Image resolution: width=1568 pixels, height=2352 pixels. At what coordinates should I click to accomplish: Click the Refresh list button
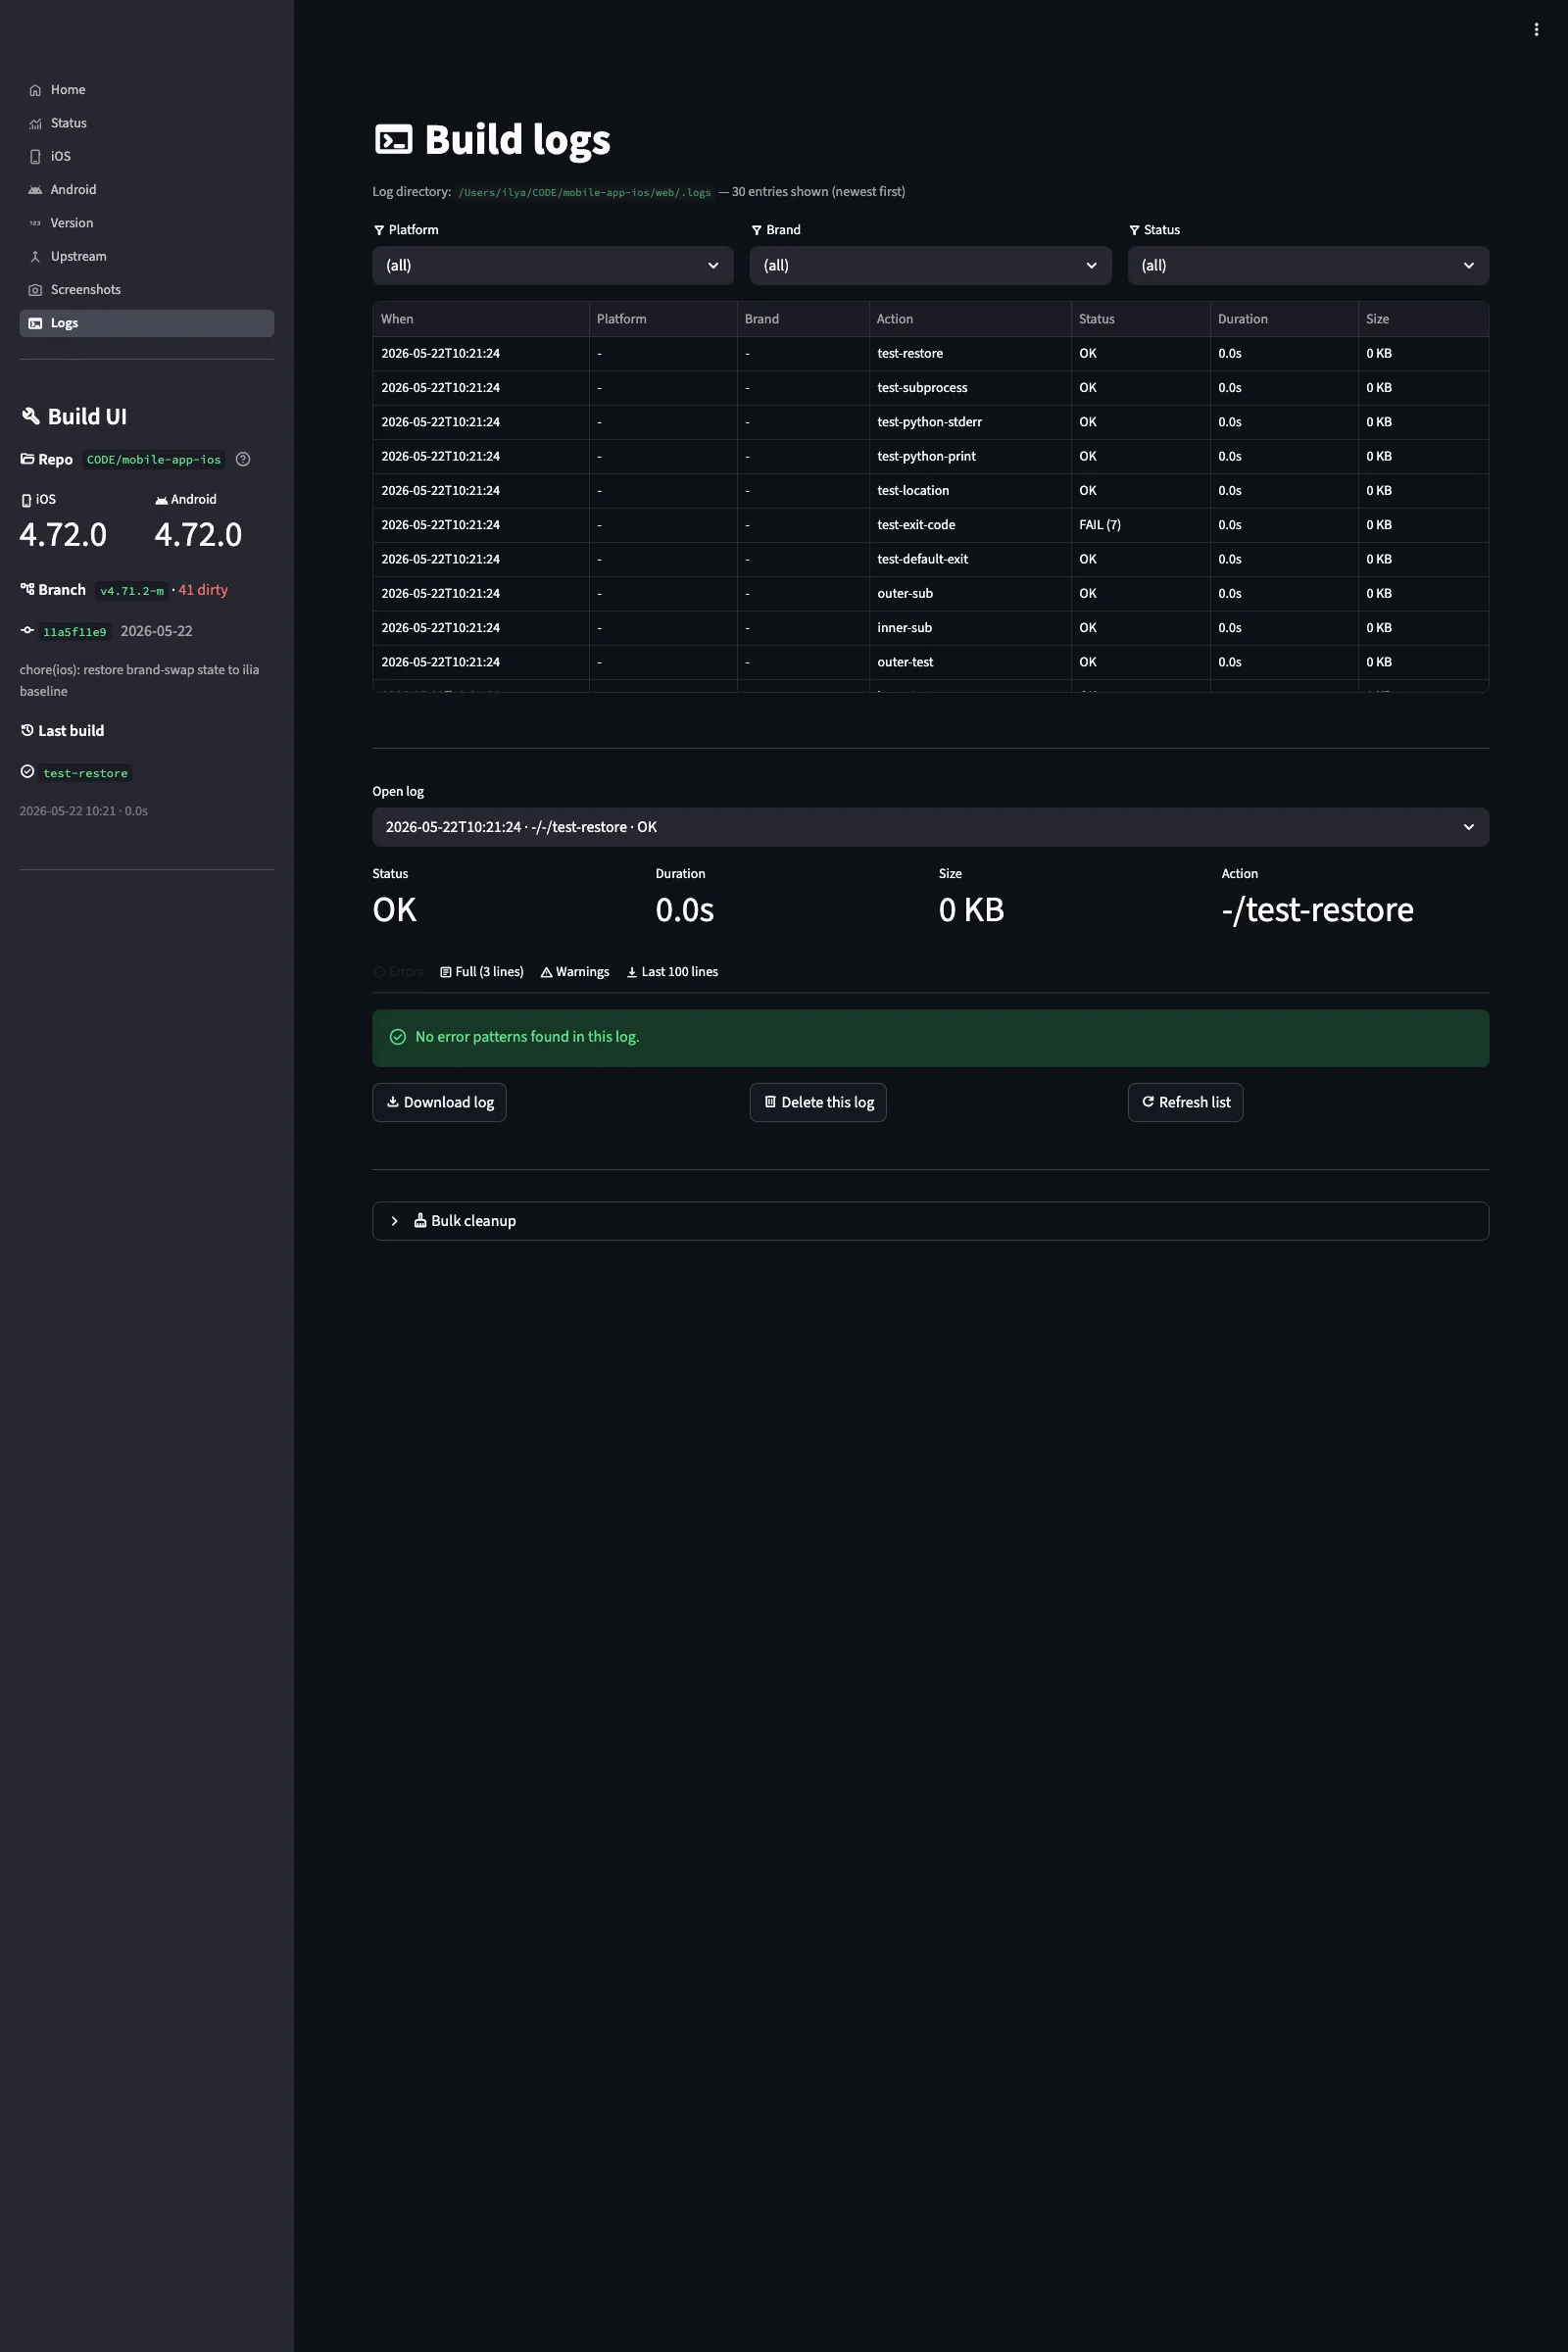1185,1102
